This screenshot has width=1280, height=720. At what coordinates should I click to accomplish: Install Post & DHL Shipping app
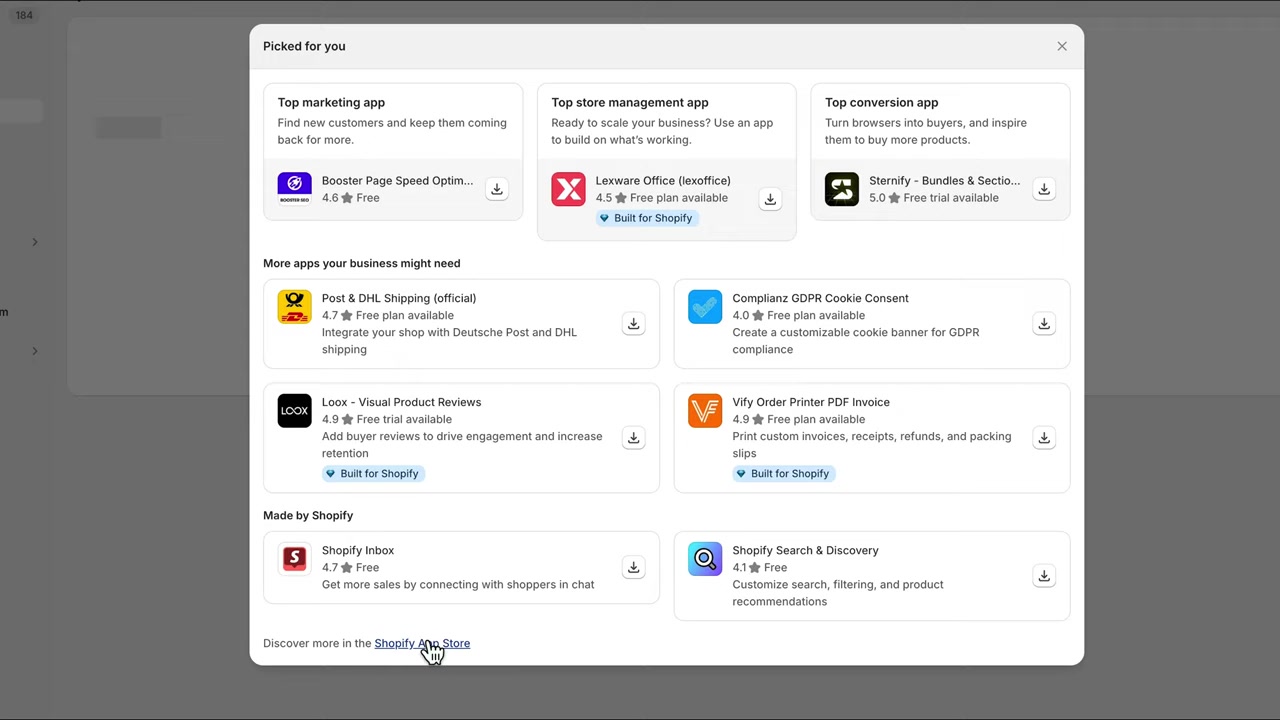[633, 323]
